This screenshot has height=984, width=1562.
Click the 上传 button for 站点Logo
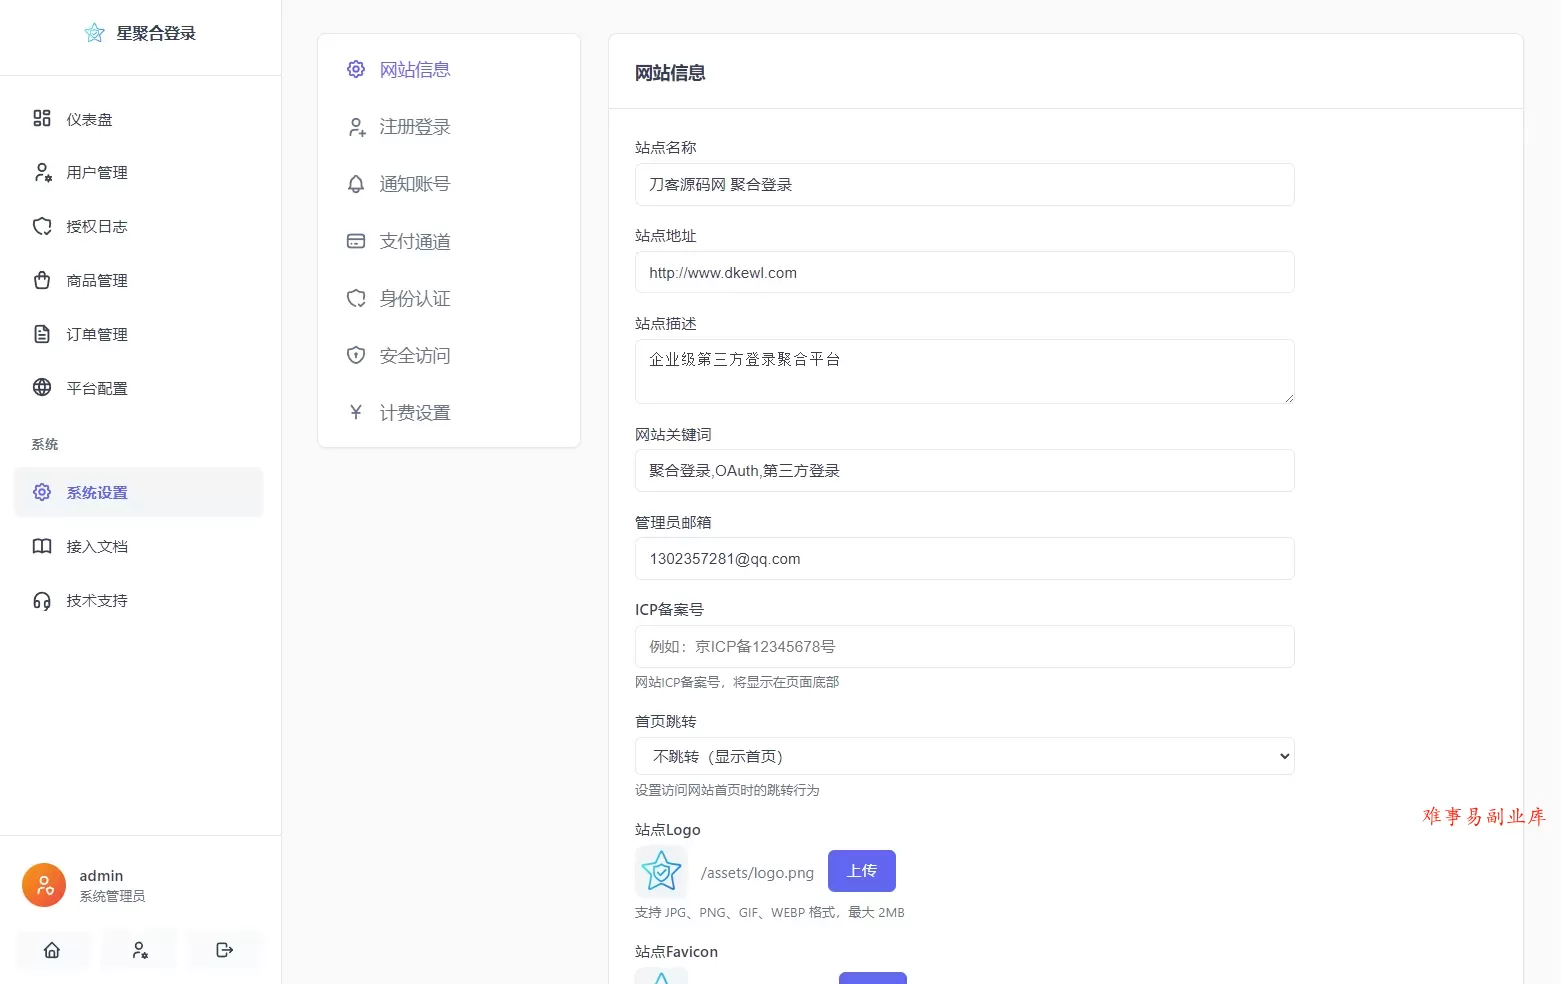(862, 871)
